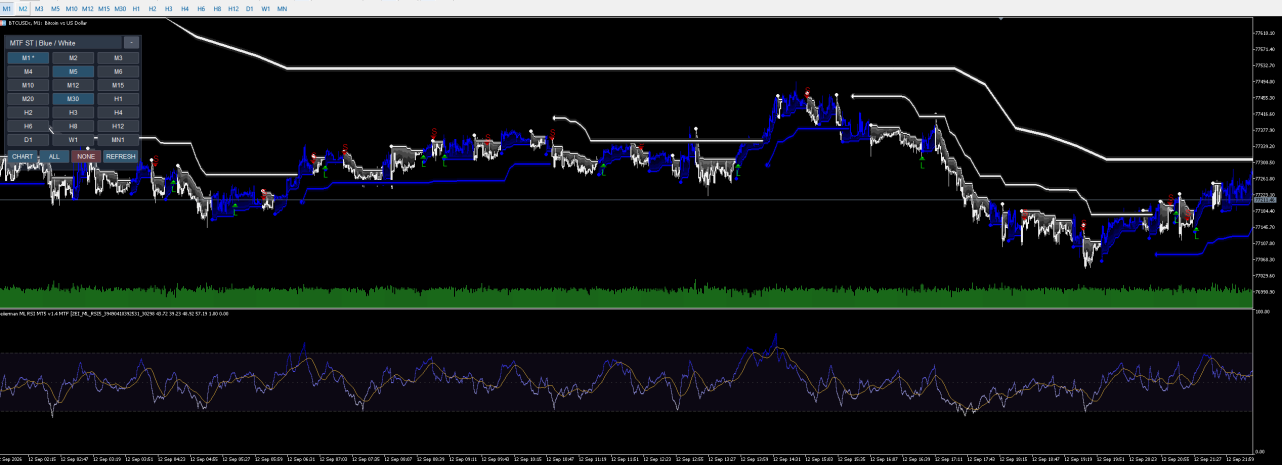The image size is (1282, 465).
Task: Activate H12 in the MTF ST panel
Action: pyautogui.click(x=118, y=126)
